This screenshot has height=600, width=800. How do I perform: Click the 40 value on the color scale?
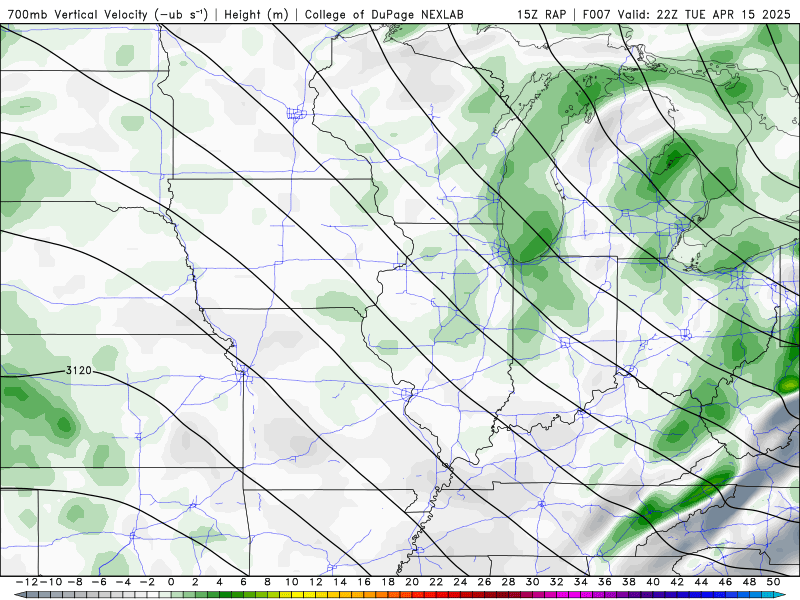coord(653,582)
